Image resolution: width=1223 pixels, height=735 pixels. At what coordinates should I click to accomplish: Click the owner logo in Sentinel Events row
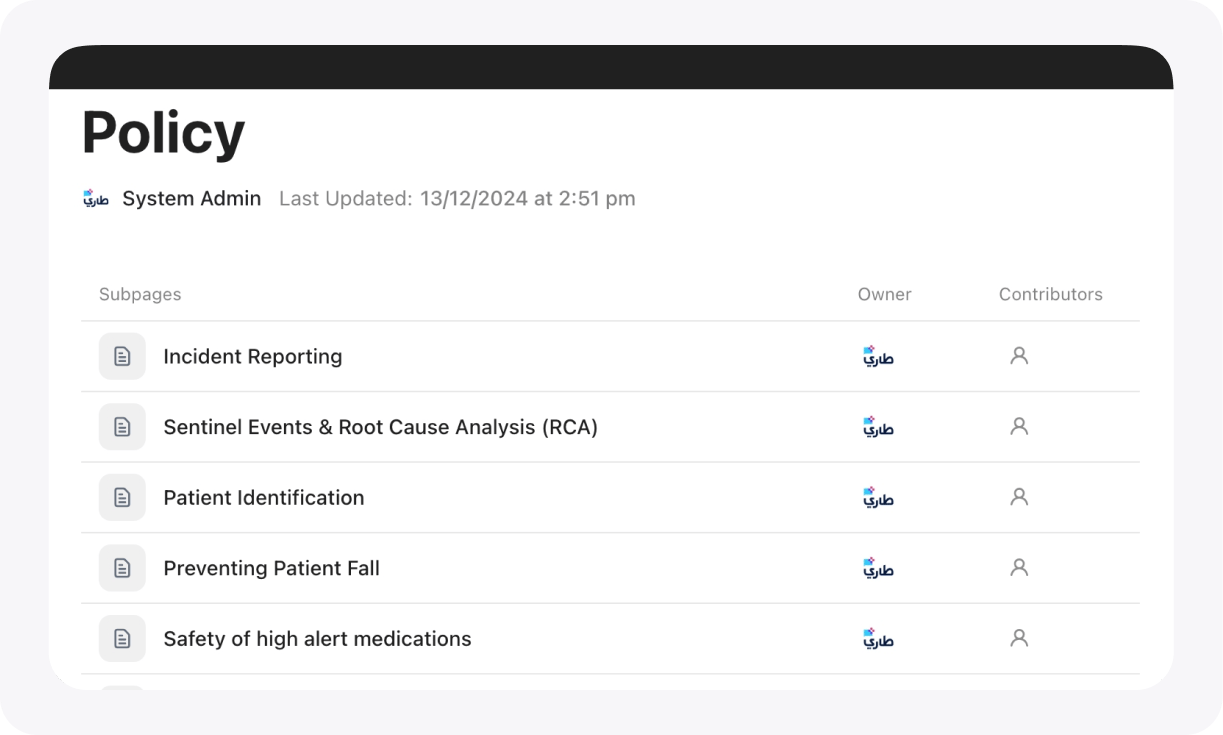point(878,426)
